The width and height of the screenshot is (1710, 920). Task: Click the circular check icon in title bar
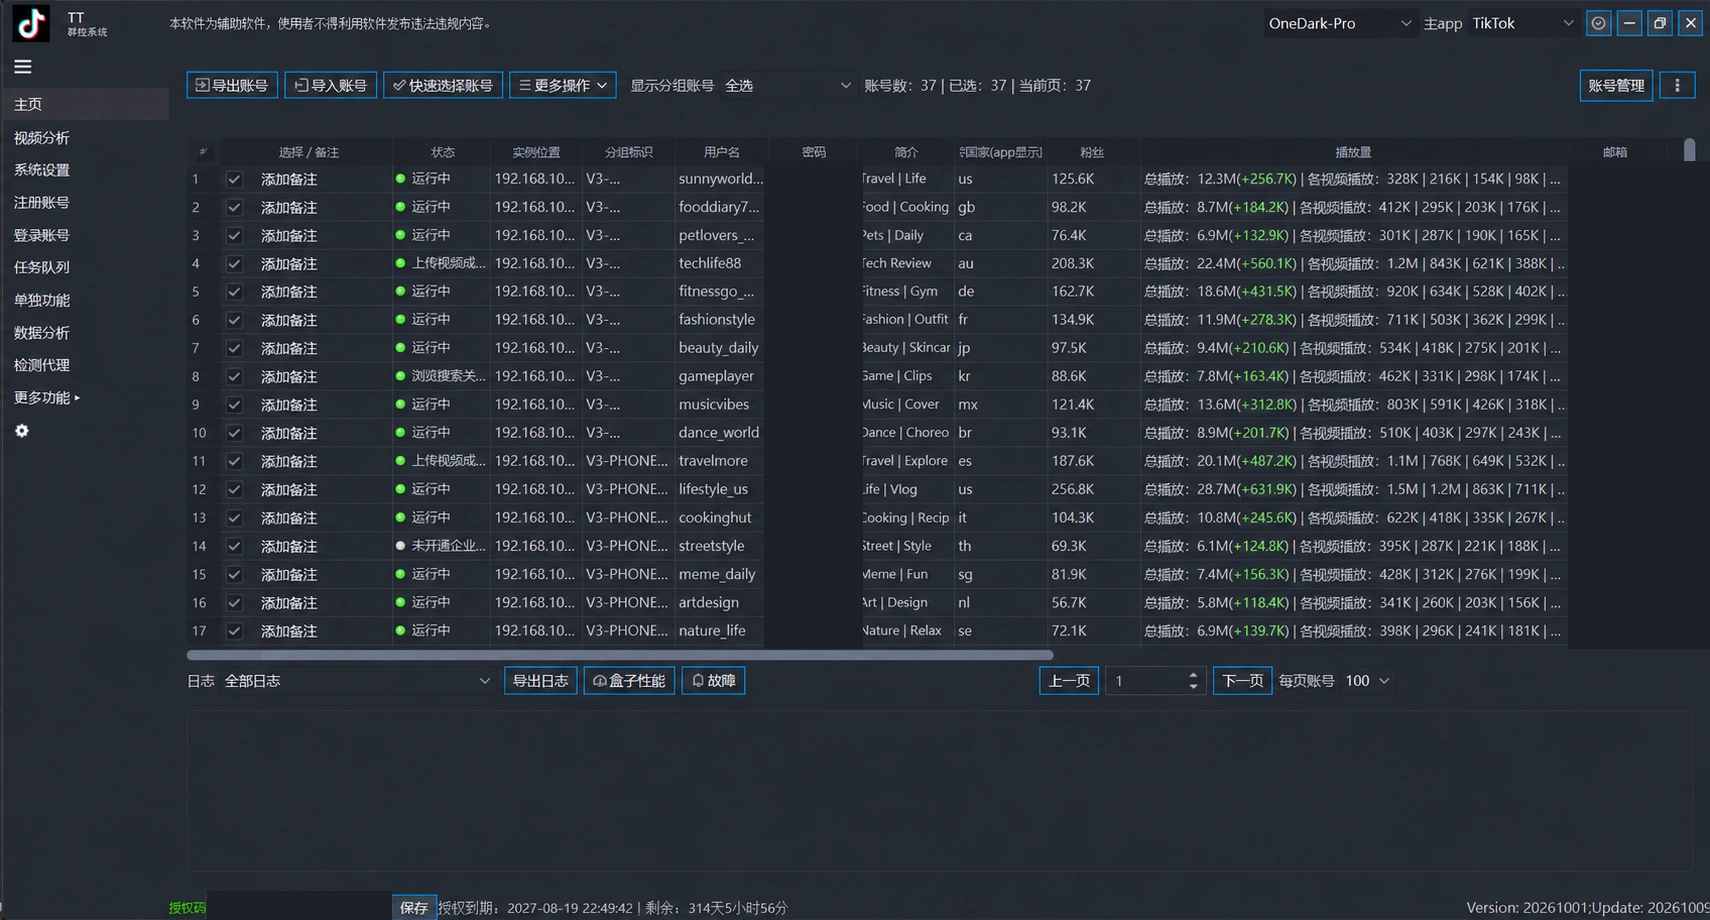1599,23
